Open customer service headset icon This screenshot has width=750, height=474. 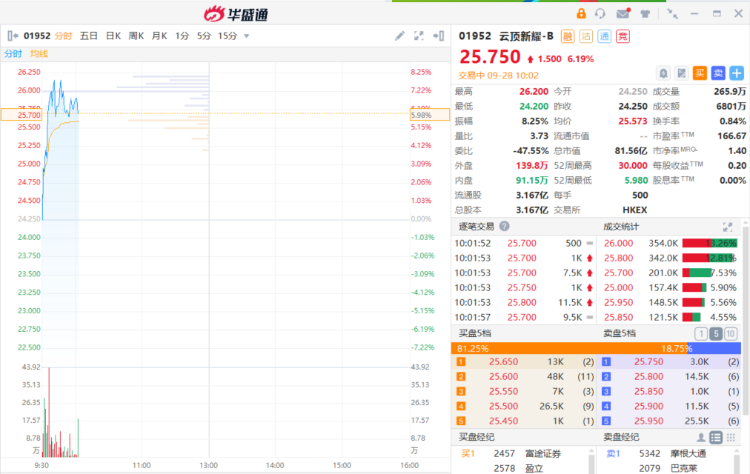[x=601, y=13]
